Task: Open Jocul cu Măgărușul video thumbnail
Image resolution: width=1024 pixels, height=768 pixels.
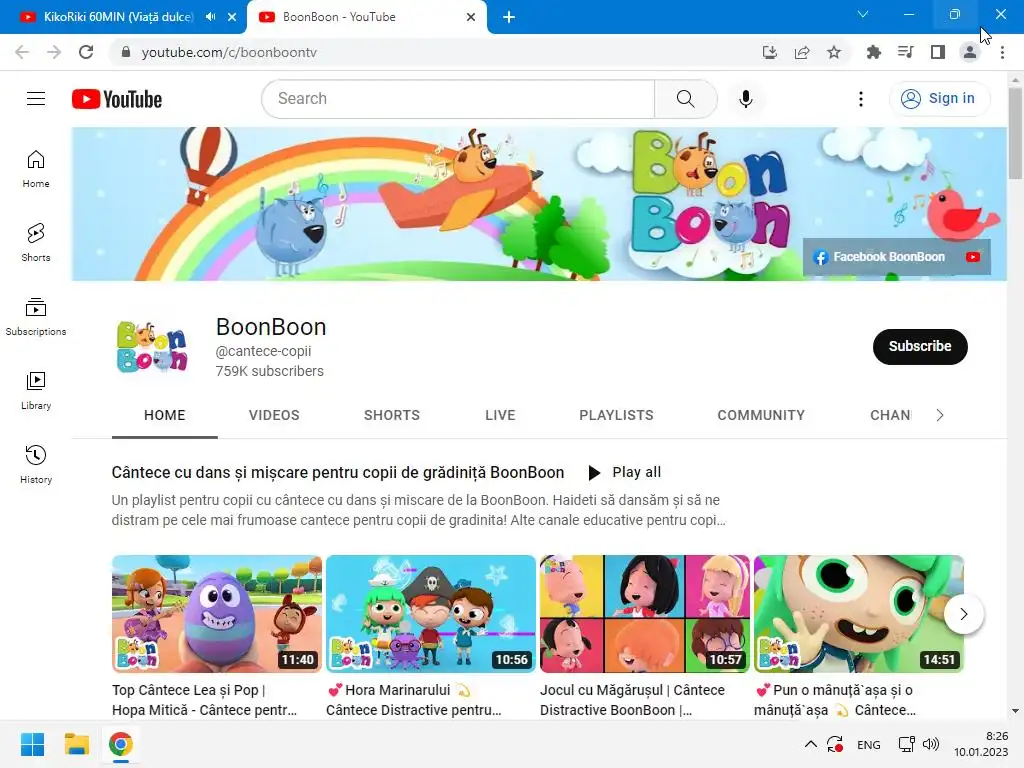Action: click(645, 614)
